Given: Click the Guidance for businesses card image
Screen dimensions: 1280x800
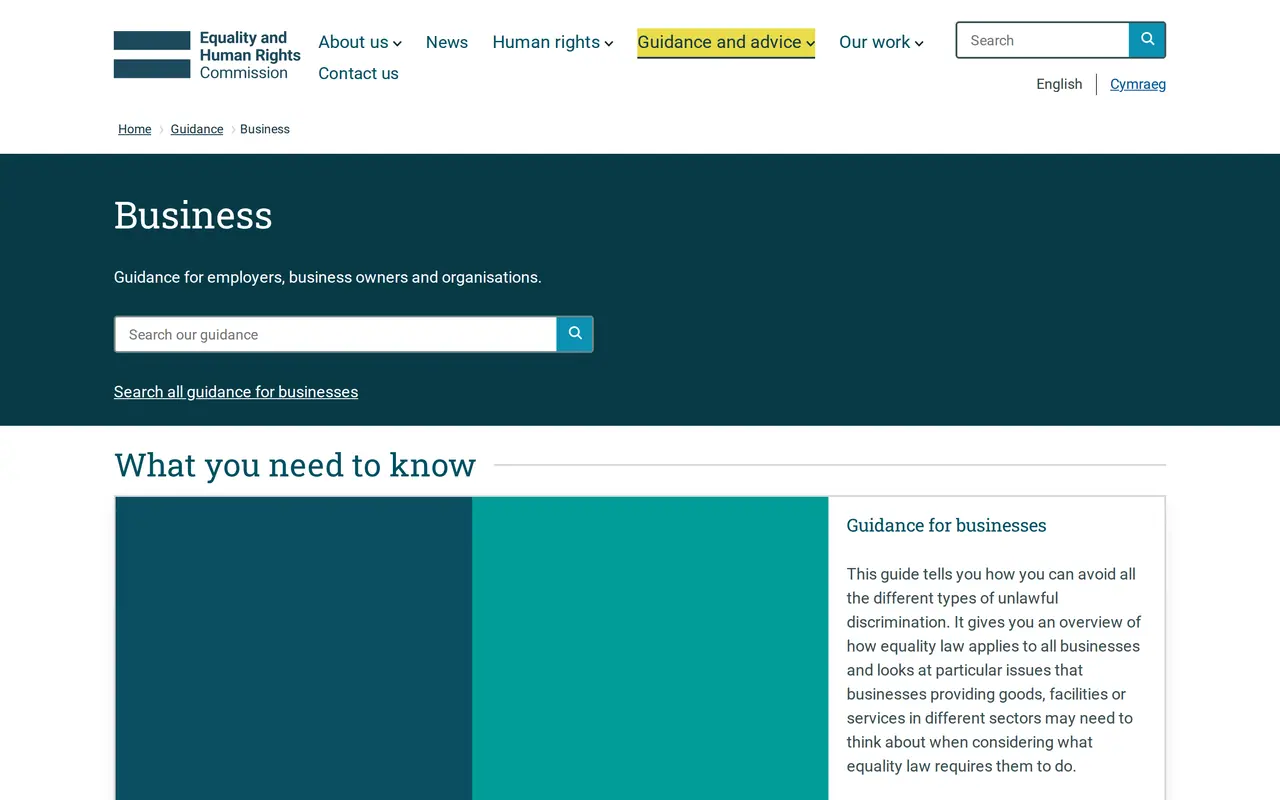Looking at the screenshot, I should pos(472,648).
